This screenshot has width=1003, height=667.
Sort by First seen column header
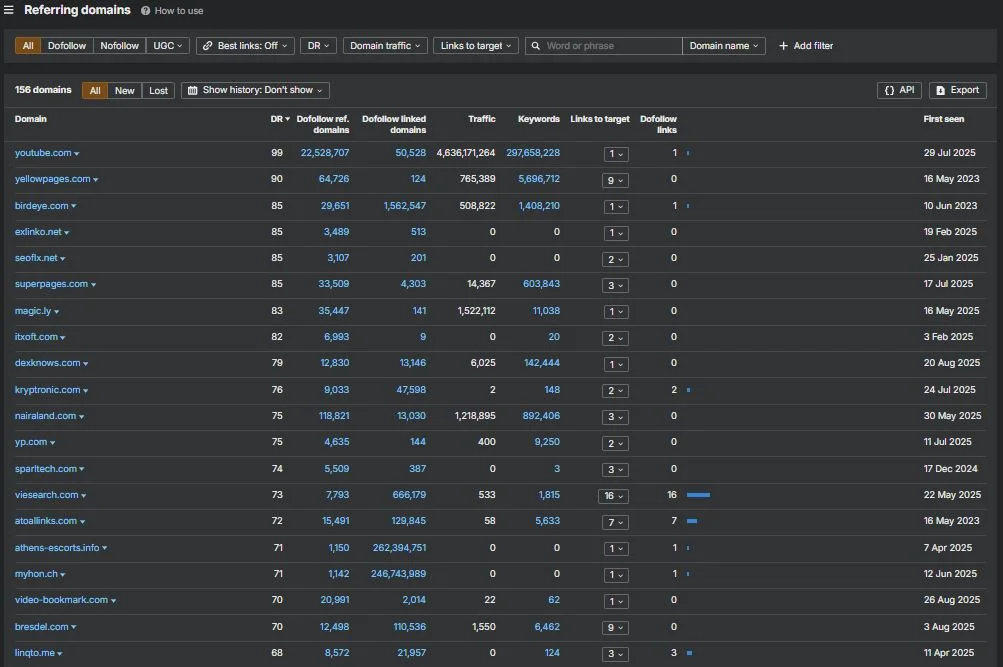[944, 119]
